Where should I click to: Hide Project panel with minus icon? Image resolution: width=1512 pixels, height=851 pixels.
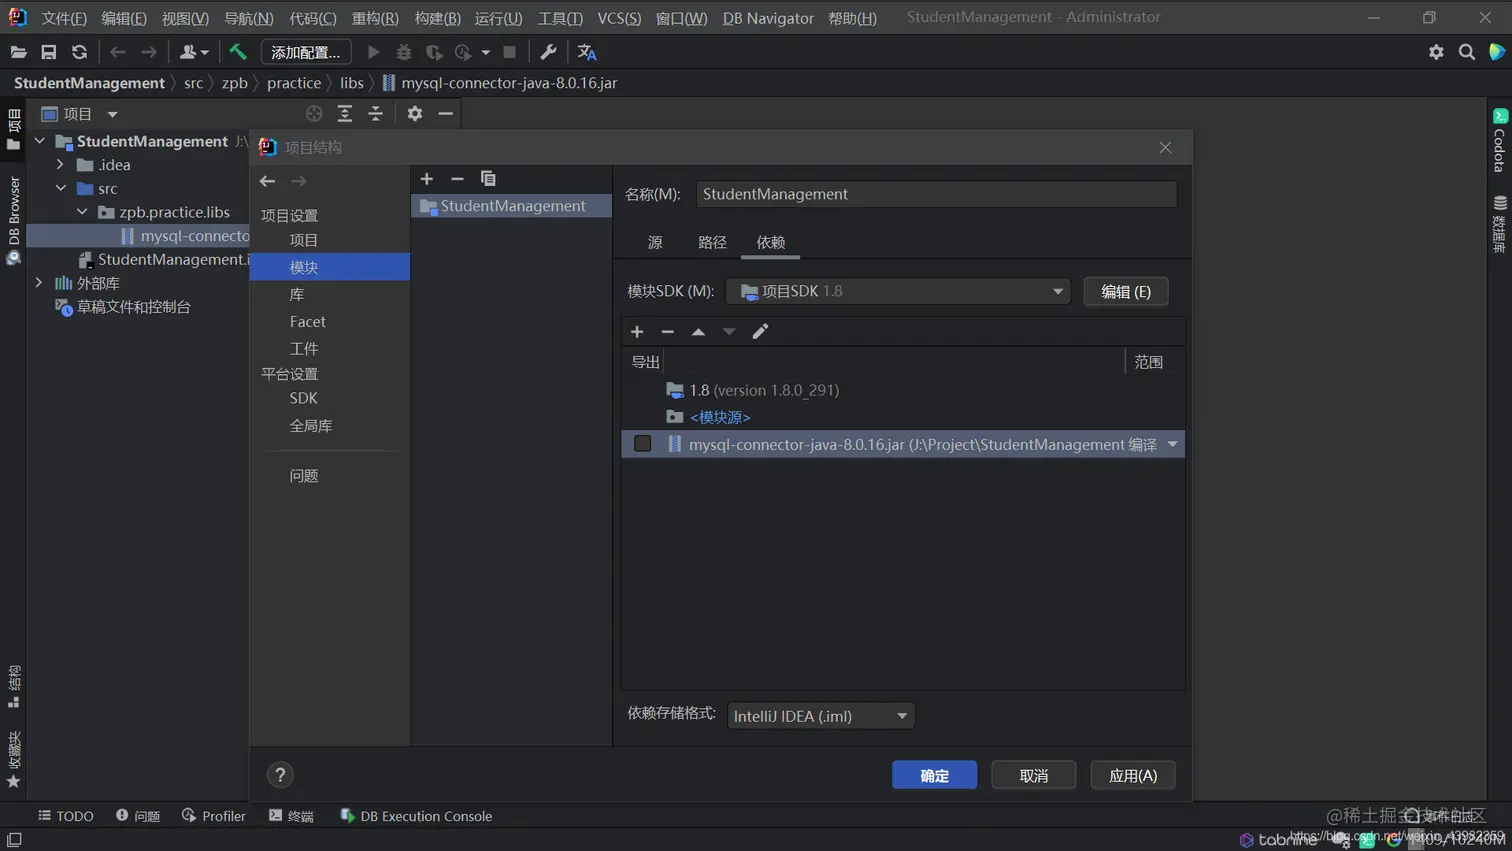pyautogui.click(x=446, y=114)
